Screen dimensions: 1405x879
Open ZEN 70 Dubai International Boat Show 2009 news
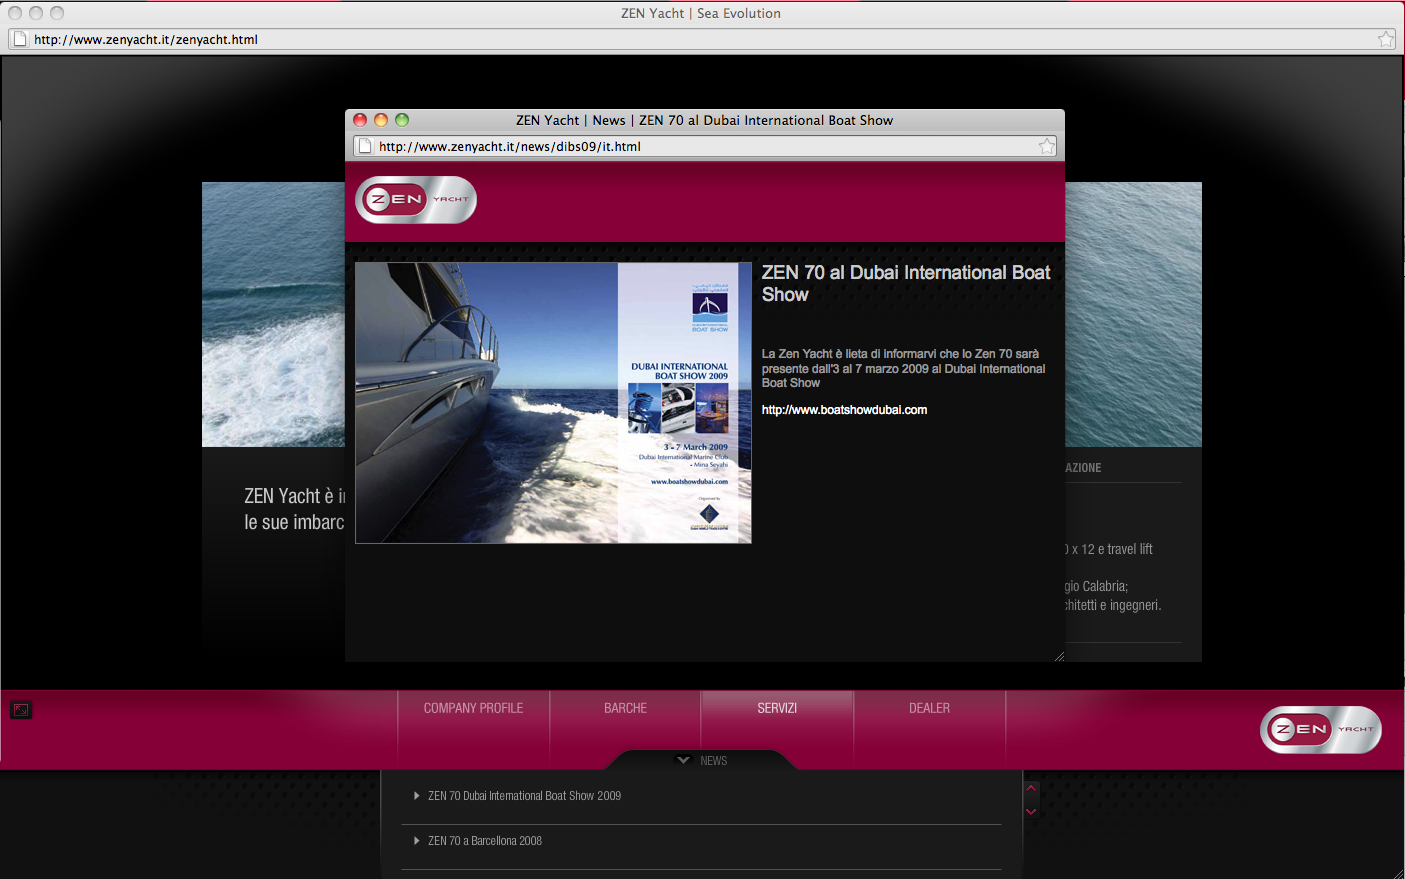(x=524, y=796)
